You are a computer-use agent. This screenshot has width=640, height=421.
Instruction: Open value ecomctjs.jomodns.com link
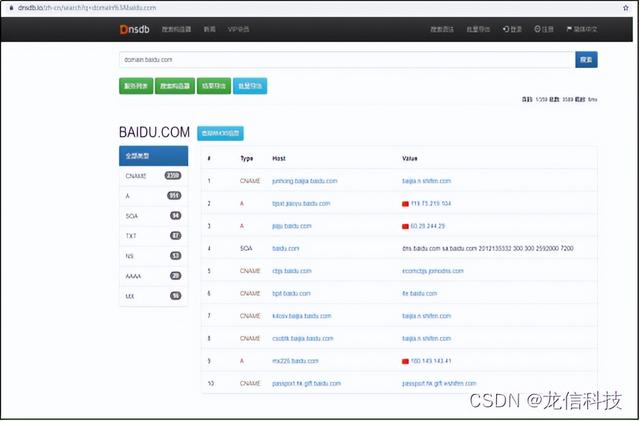tap(433, 271)
